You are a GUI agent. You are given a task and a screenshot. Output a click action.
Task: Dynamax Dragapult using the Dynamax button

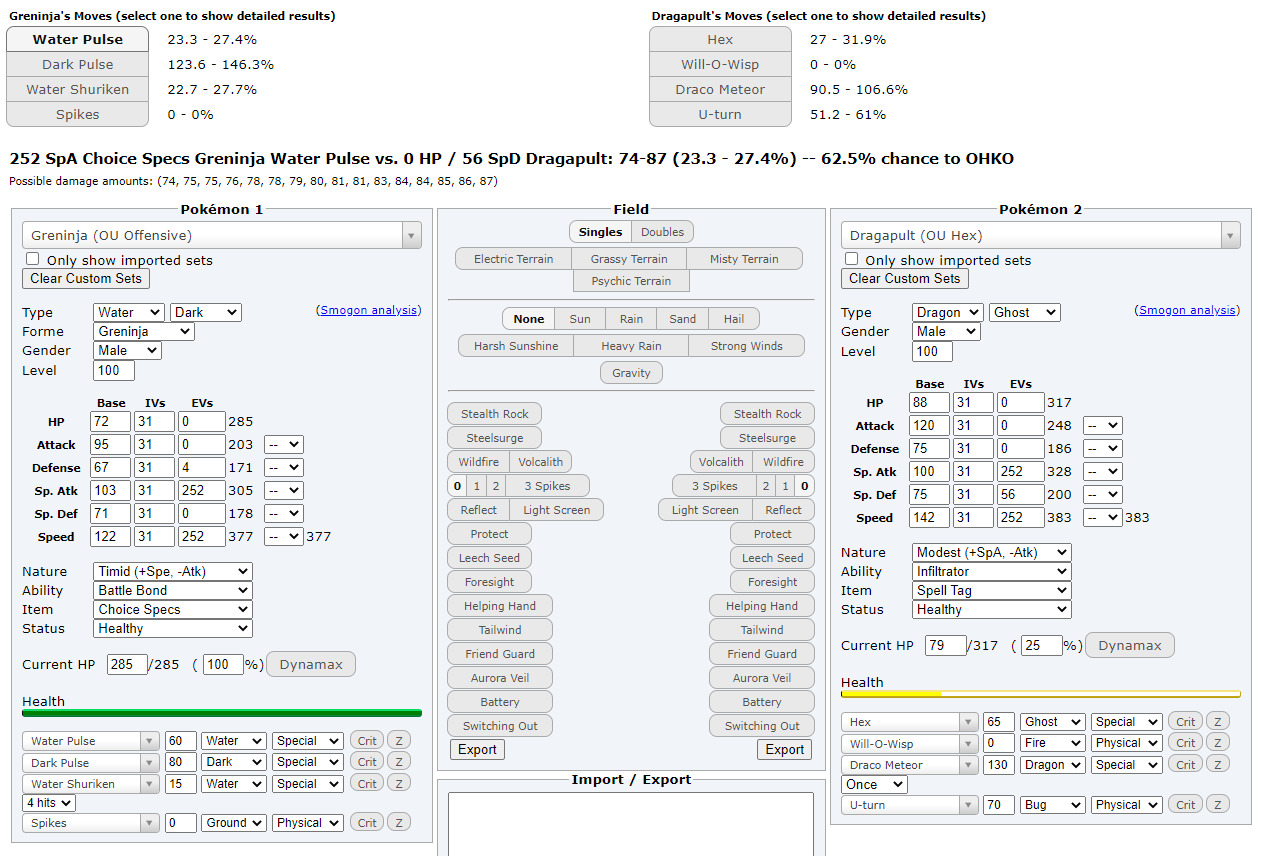(1130, 645)
